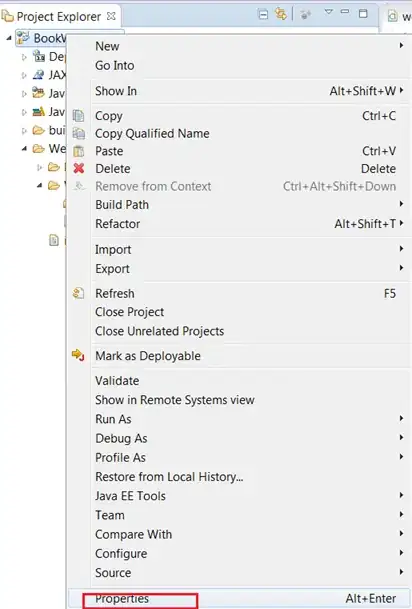
Task: Click the Copy Qualified Name icon
Action: point(78,133)
